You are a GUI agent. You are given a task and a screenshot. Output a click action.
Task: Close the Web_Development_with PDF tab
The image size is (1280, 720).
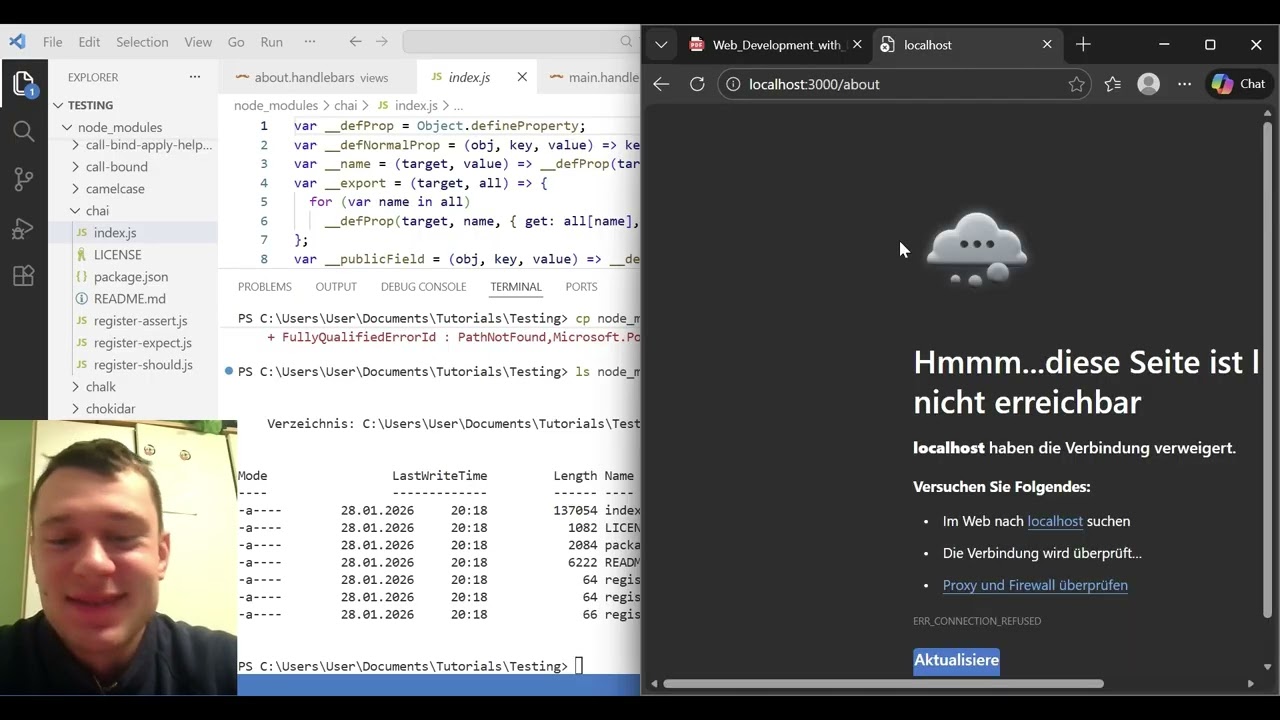(857, 45)
